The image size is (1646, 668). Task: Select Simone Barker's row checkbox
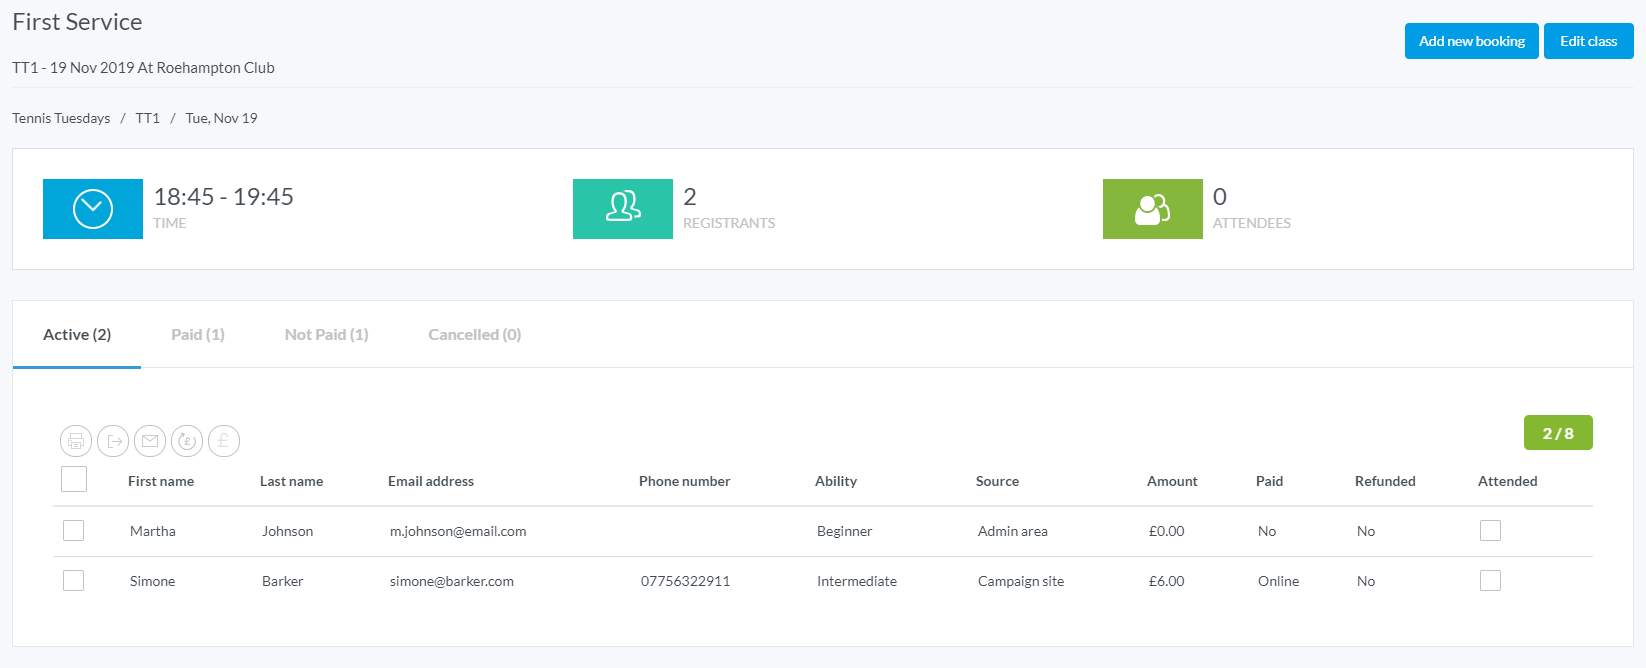(74, 581)
